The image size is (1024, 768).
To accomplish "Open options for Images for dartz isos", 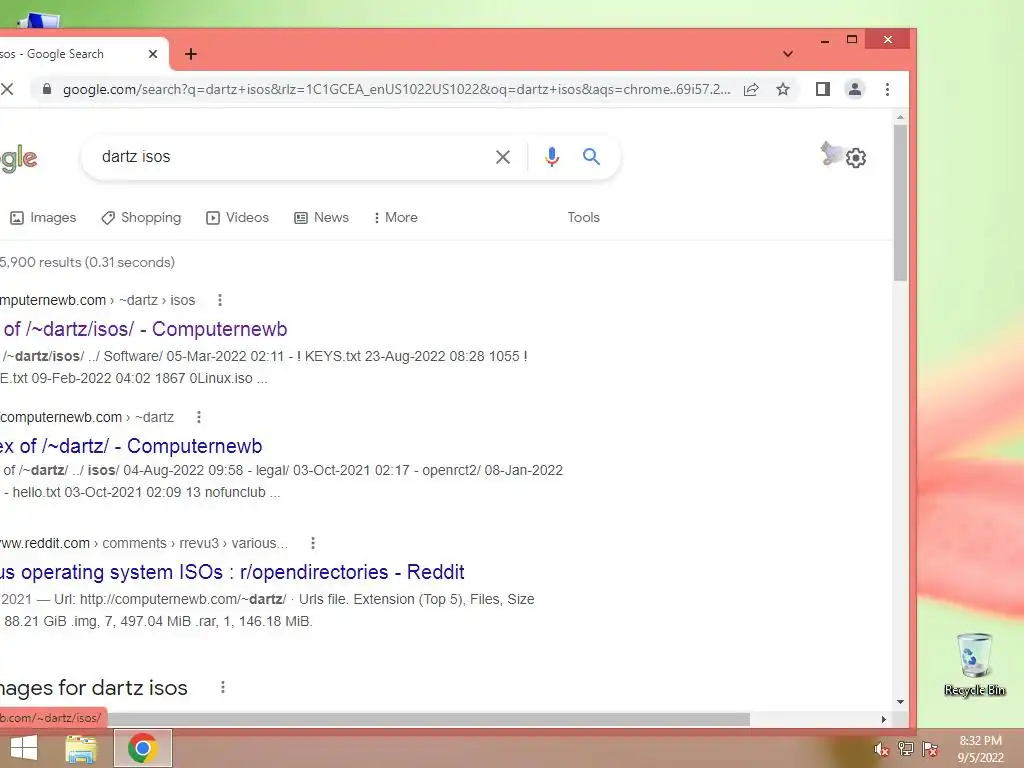I will 223,687.
